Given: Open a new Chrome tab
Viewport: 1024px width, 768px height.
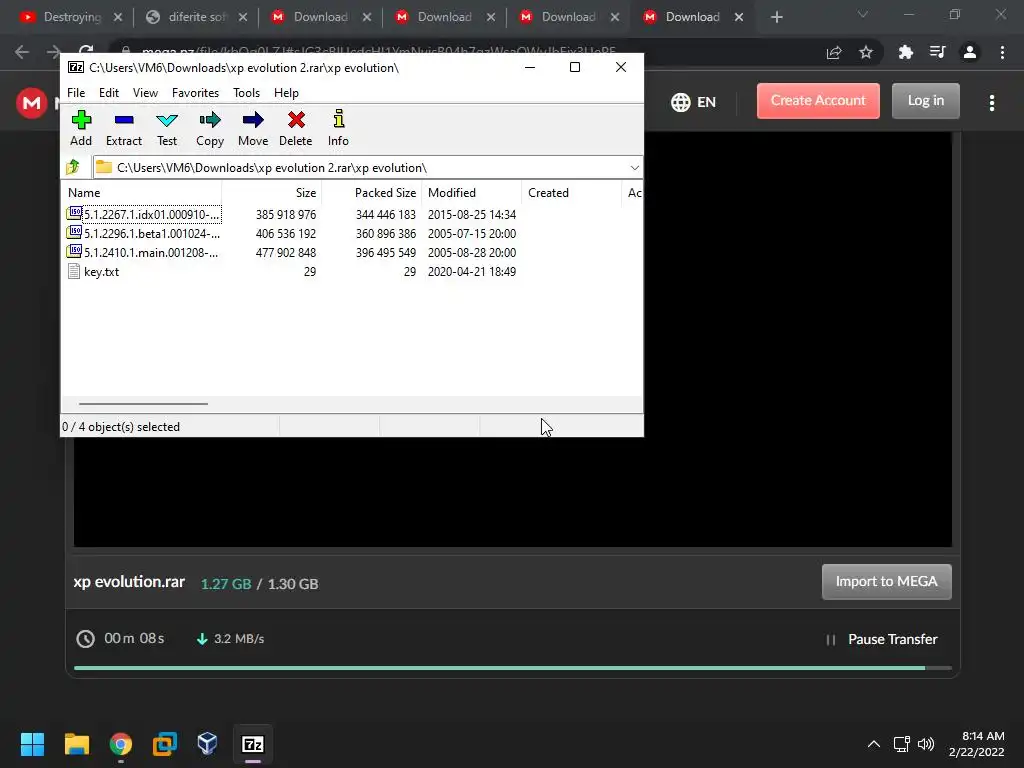Looking at the screenshot, I should (x=776, y=17).
